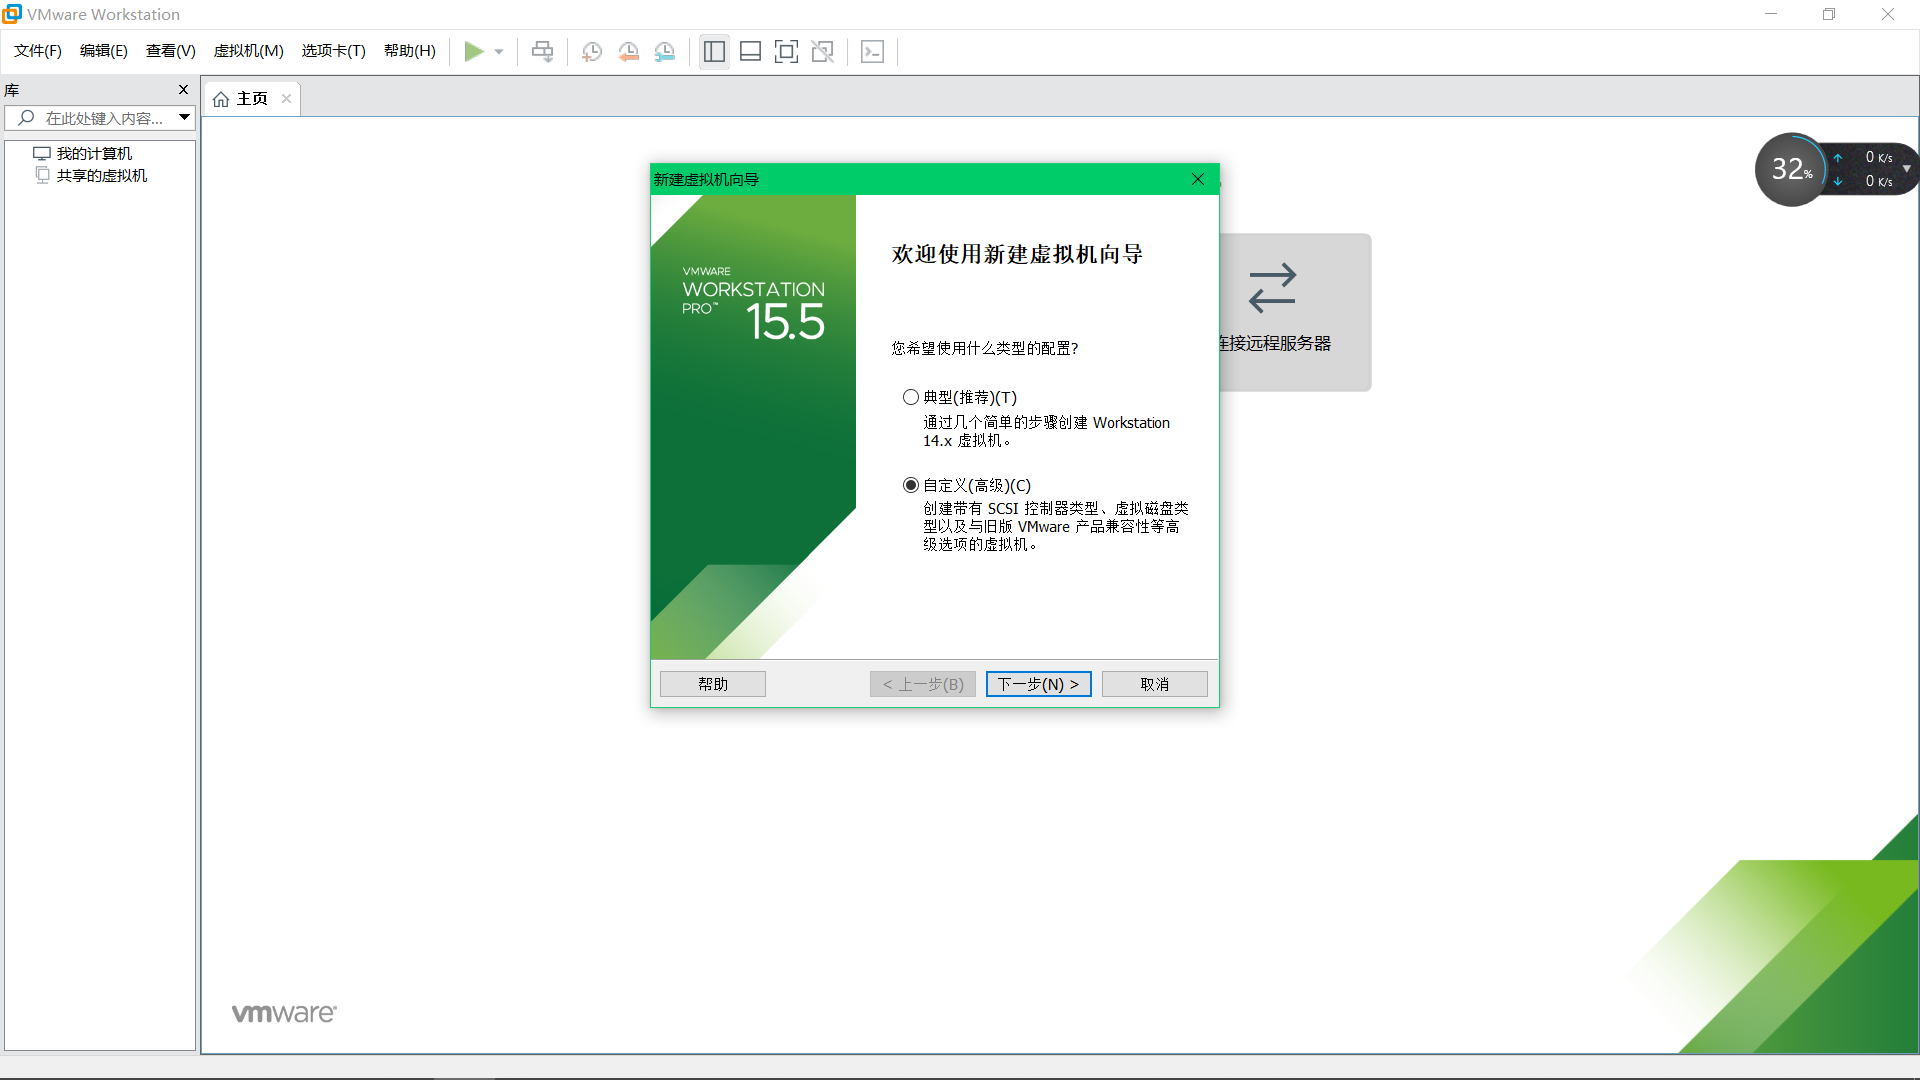Open the 选项卡(T) menu

(334, 51)
